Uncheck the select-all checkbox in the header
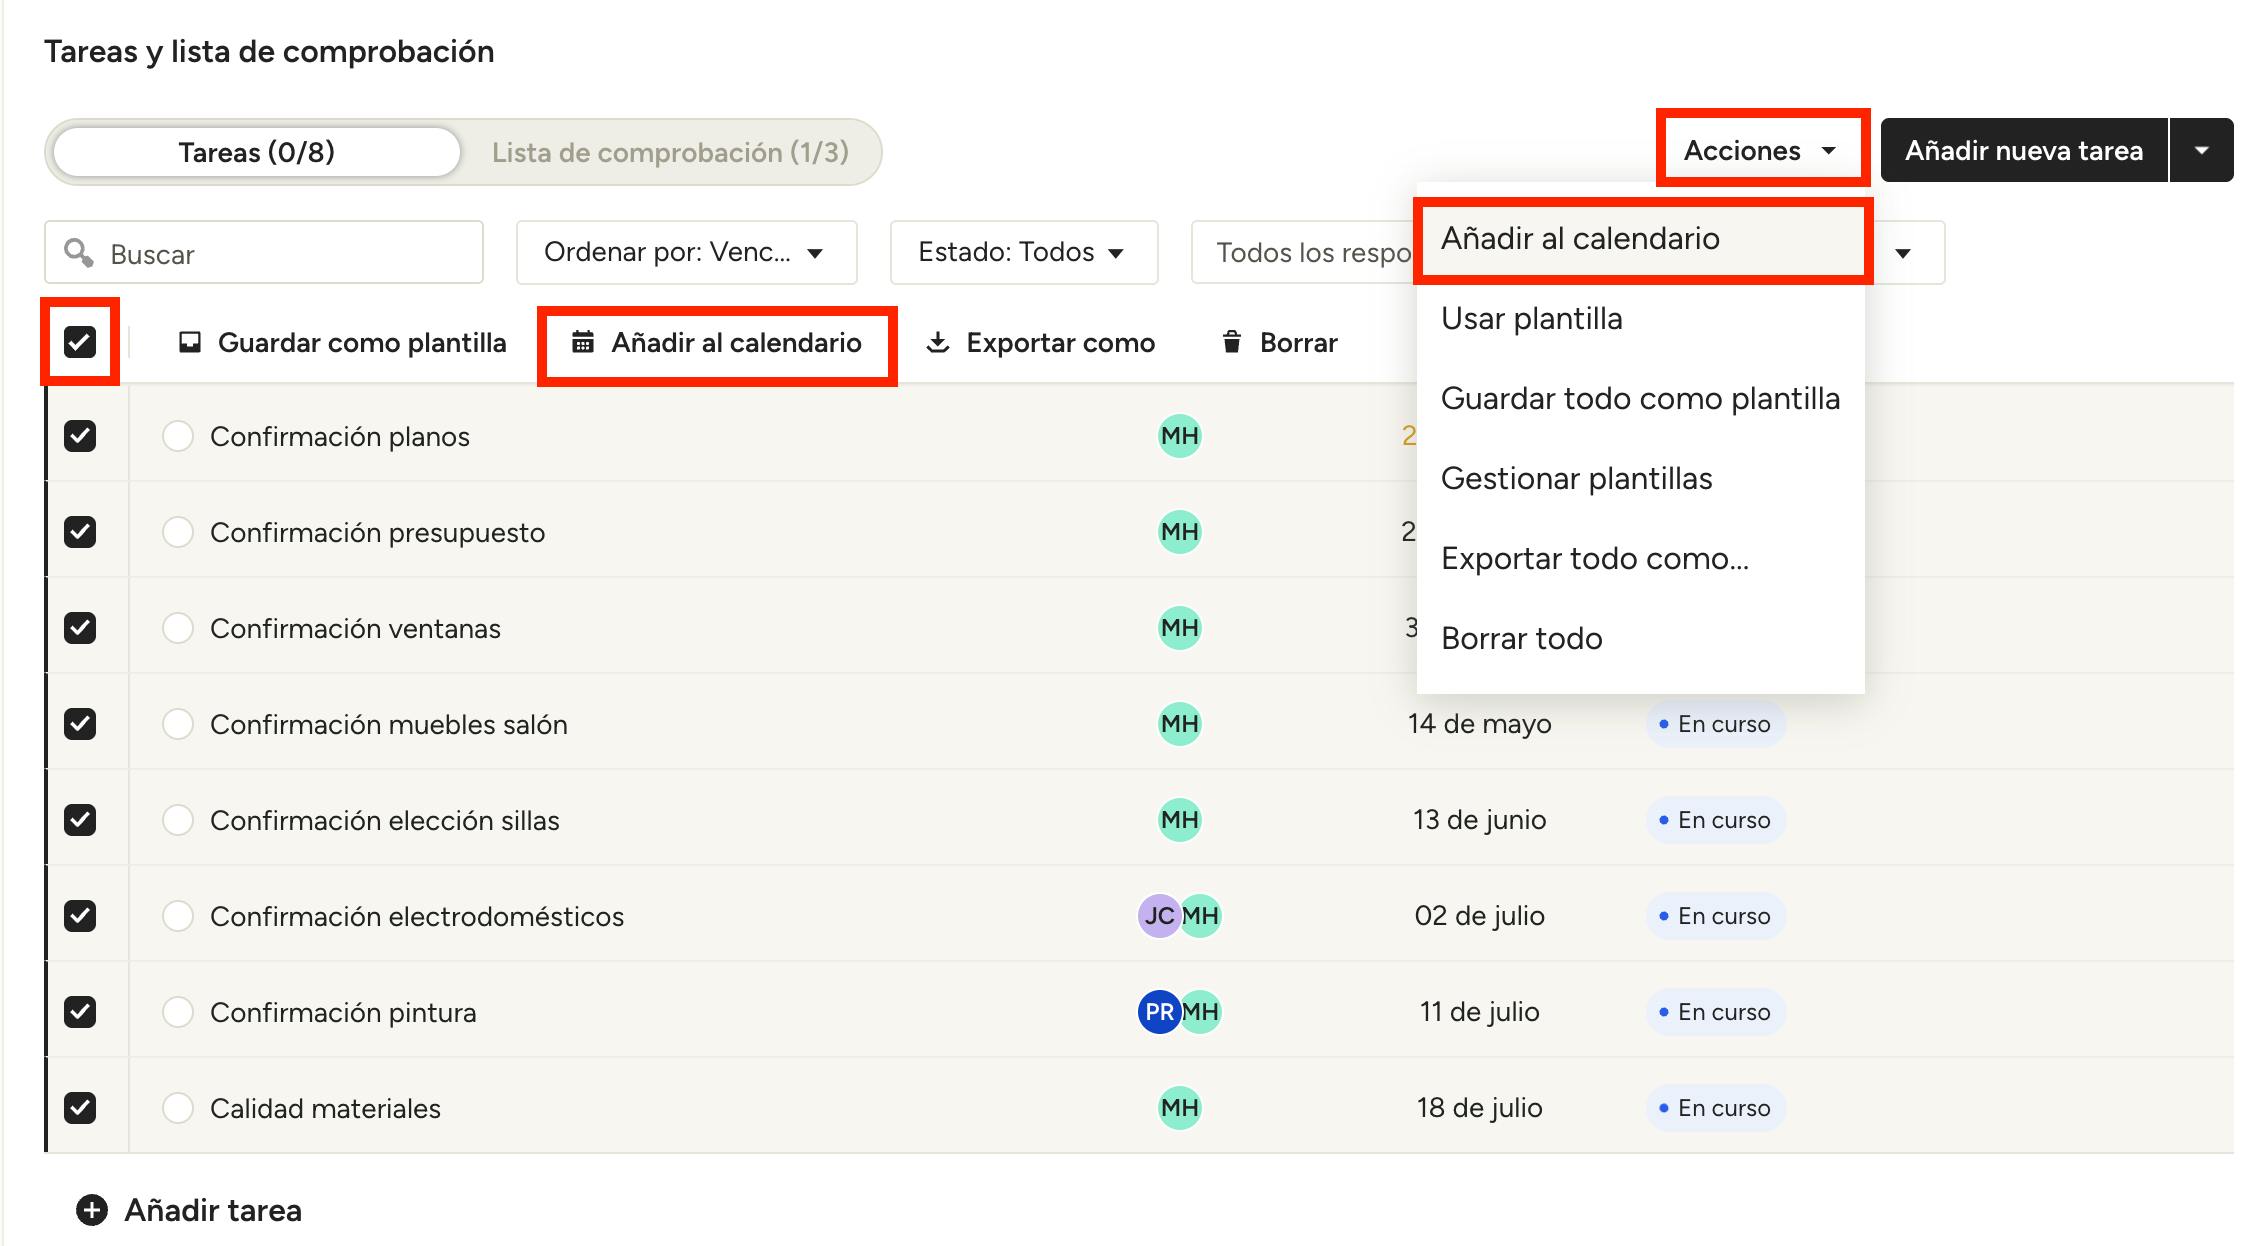 coord(80,342)
